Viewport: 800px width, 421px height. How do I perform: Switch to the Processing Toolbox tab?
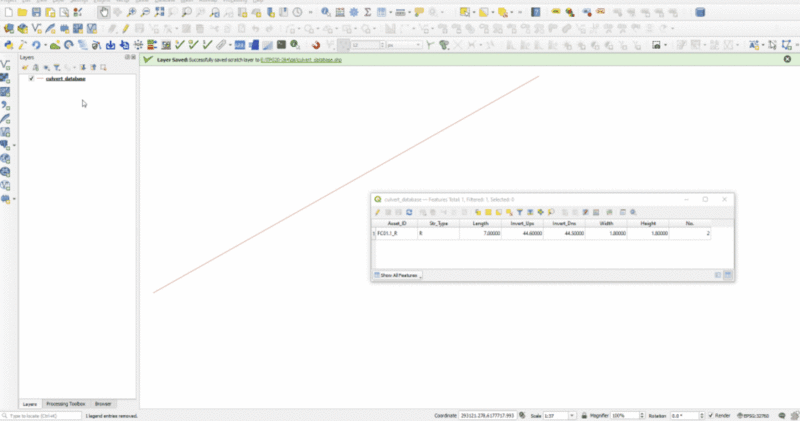(x=64, y=404)
